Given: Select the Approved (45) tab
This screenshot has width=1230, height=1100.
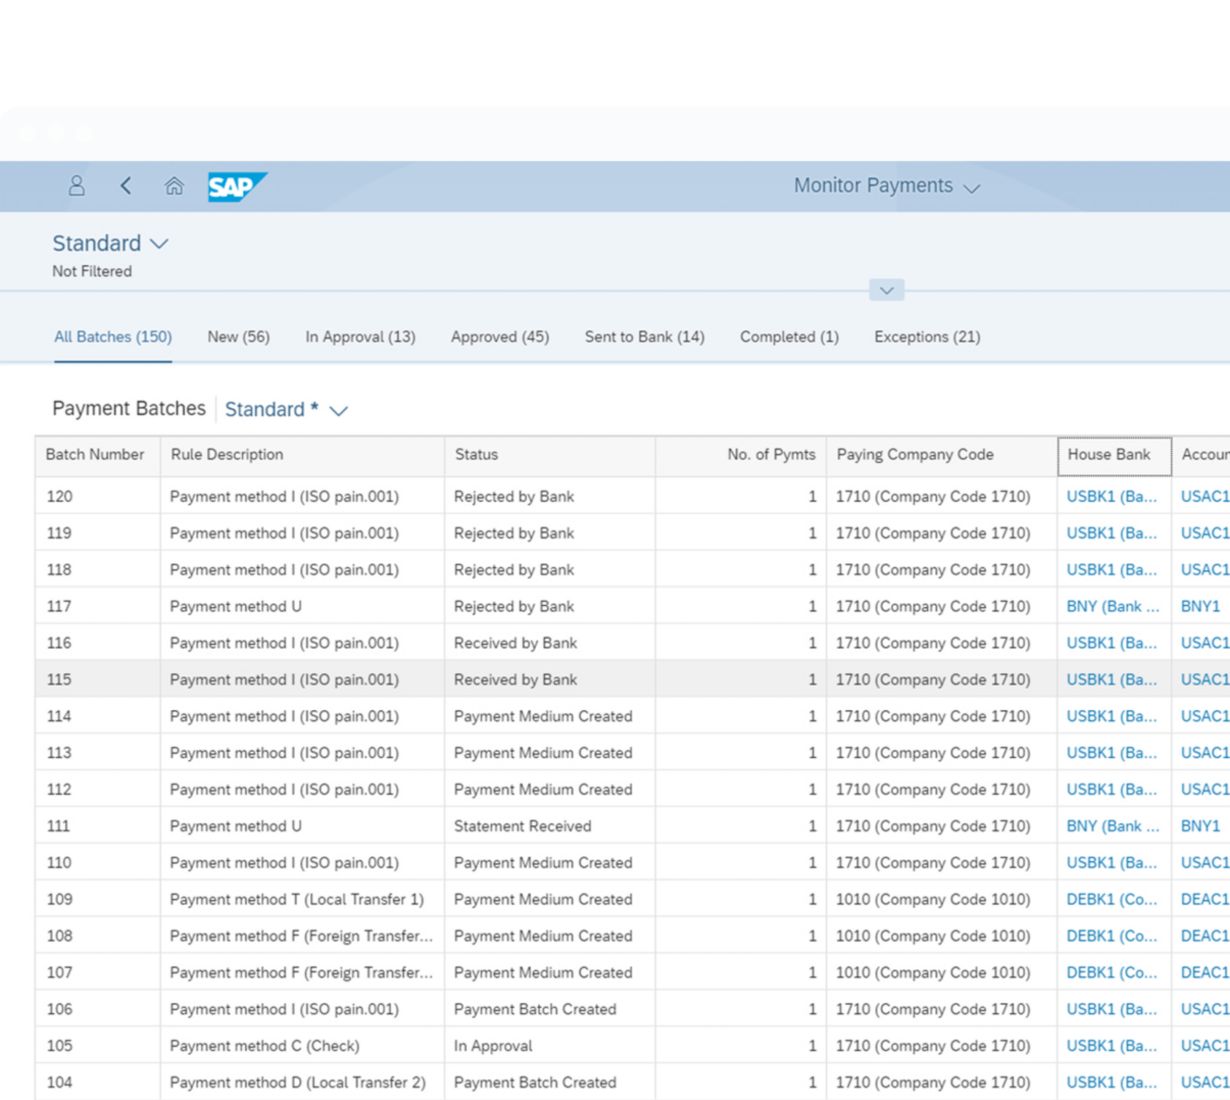Looking at the screenshot, I should pos(499,337).
